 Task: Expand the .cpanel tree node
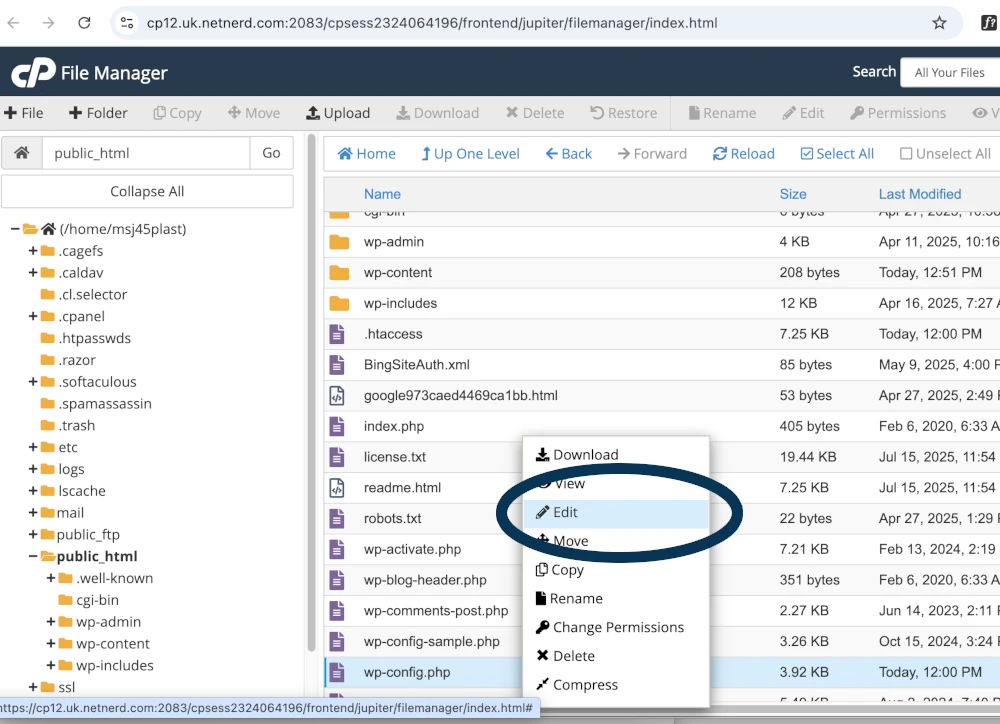pos(33,316)
